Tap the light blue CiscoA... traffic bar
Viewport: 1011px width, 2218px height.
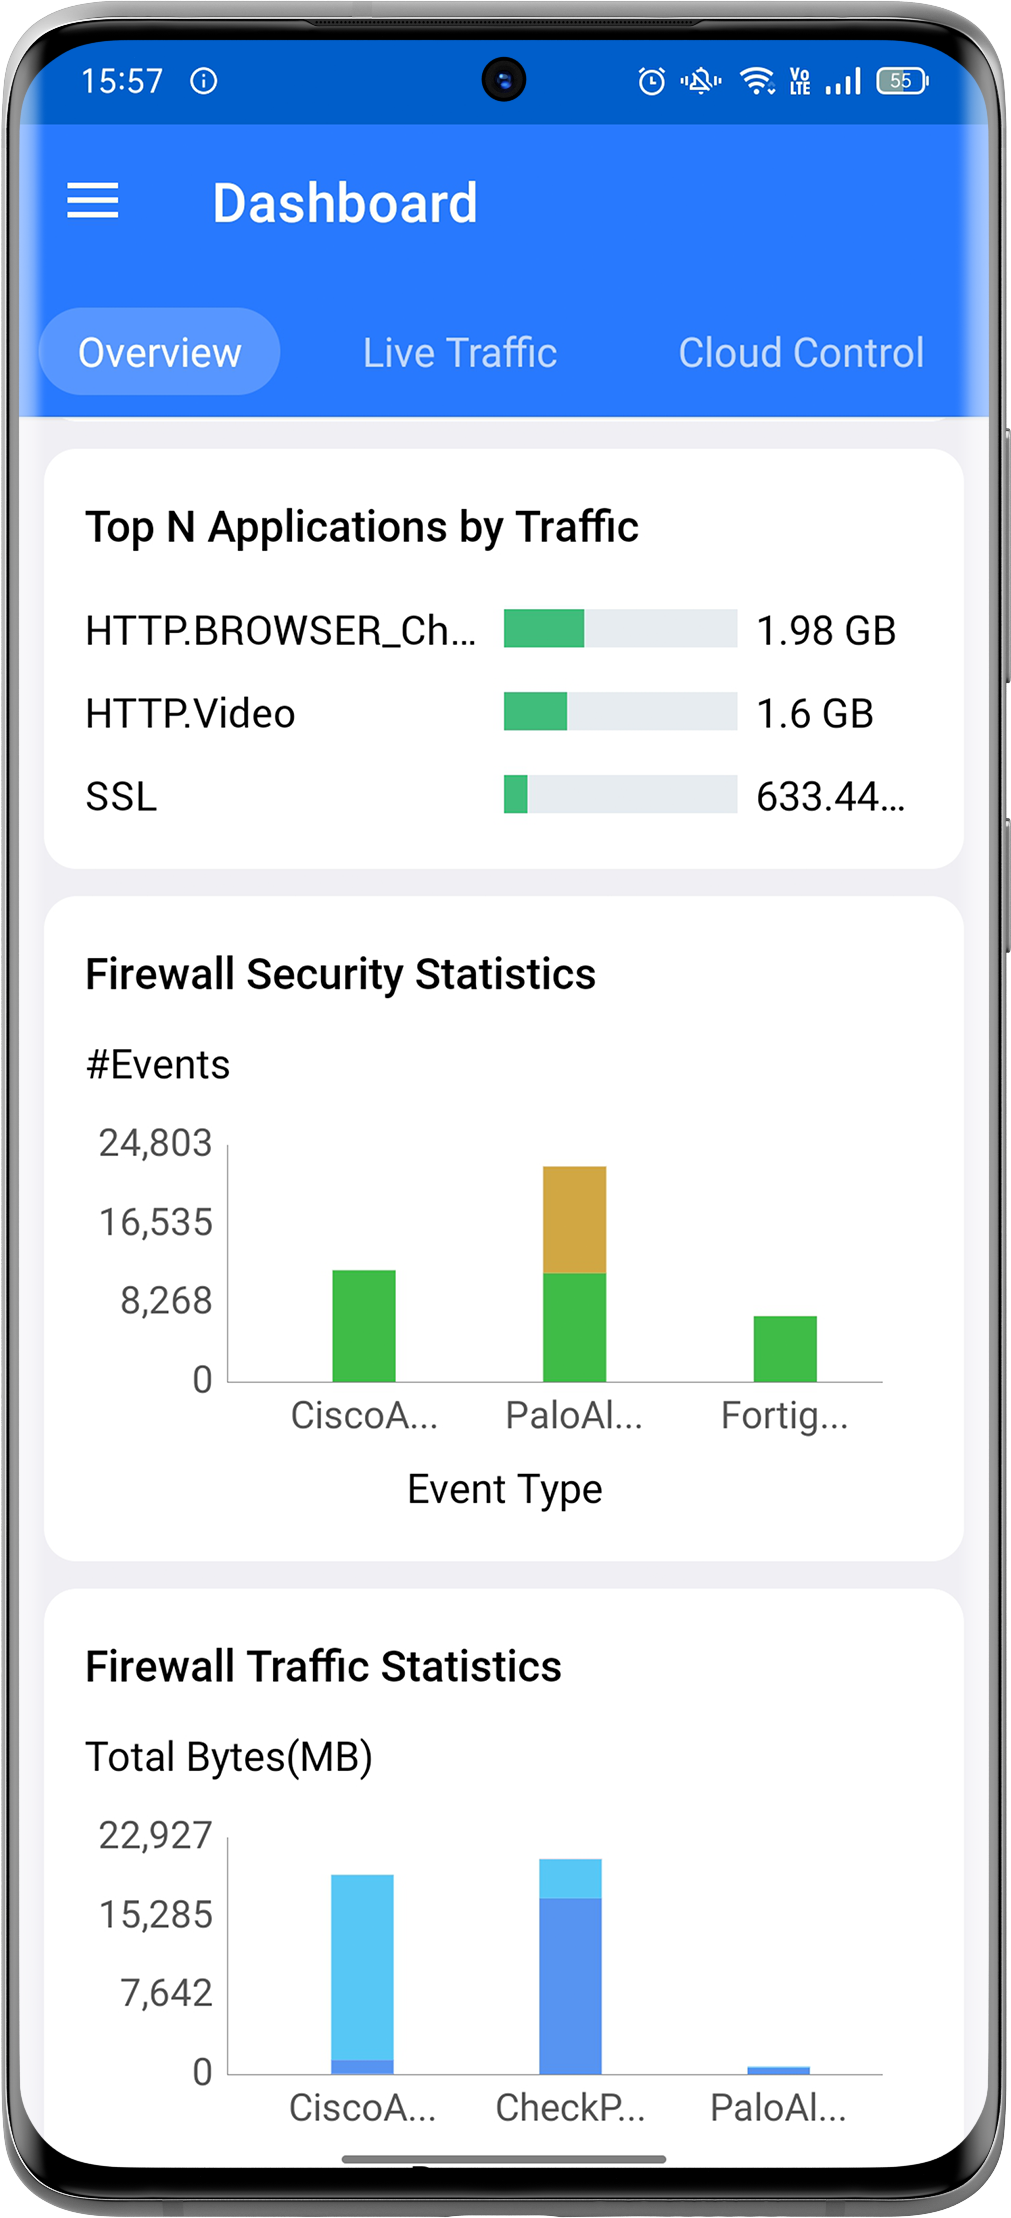tap(362, 1965)
